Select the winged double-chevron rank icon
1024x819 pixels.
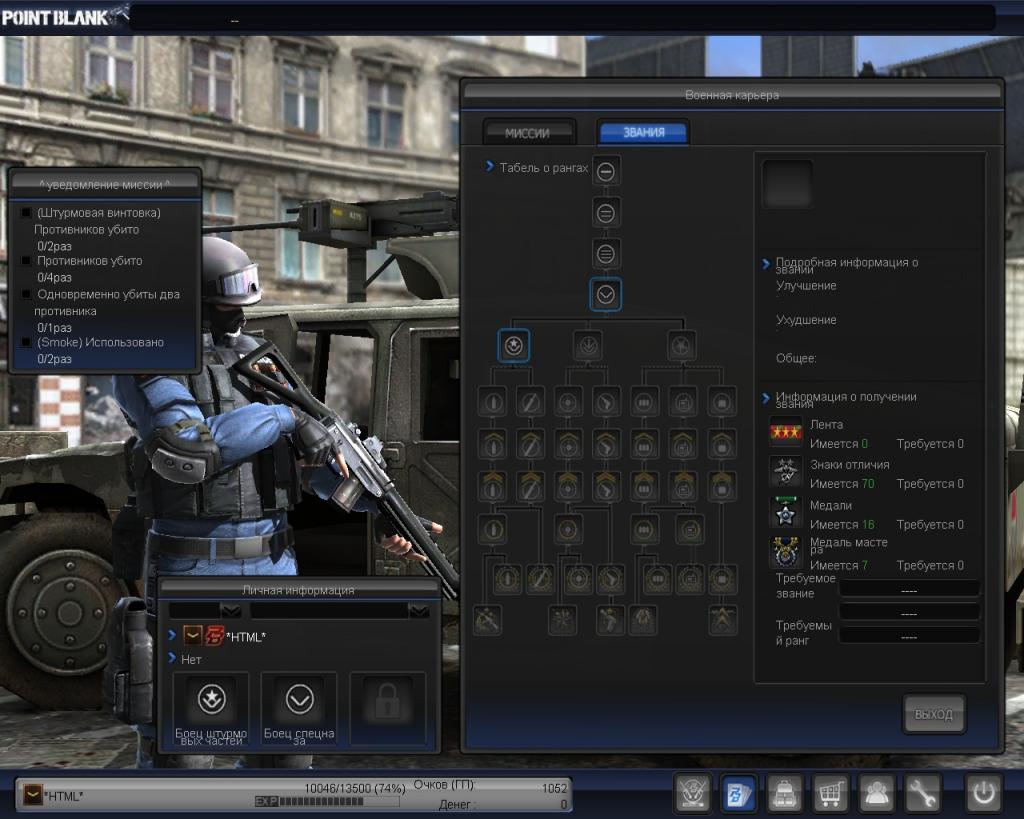pos(722,620)
